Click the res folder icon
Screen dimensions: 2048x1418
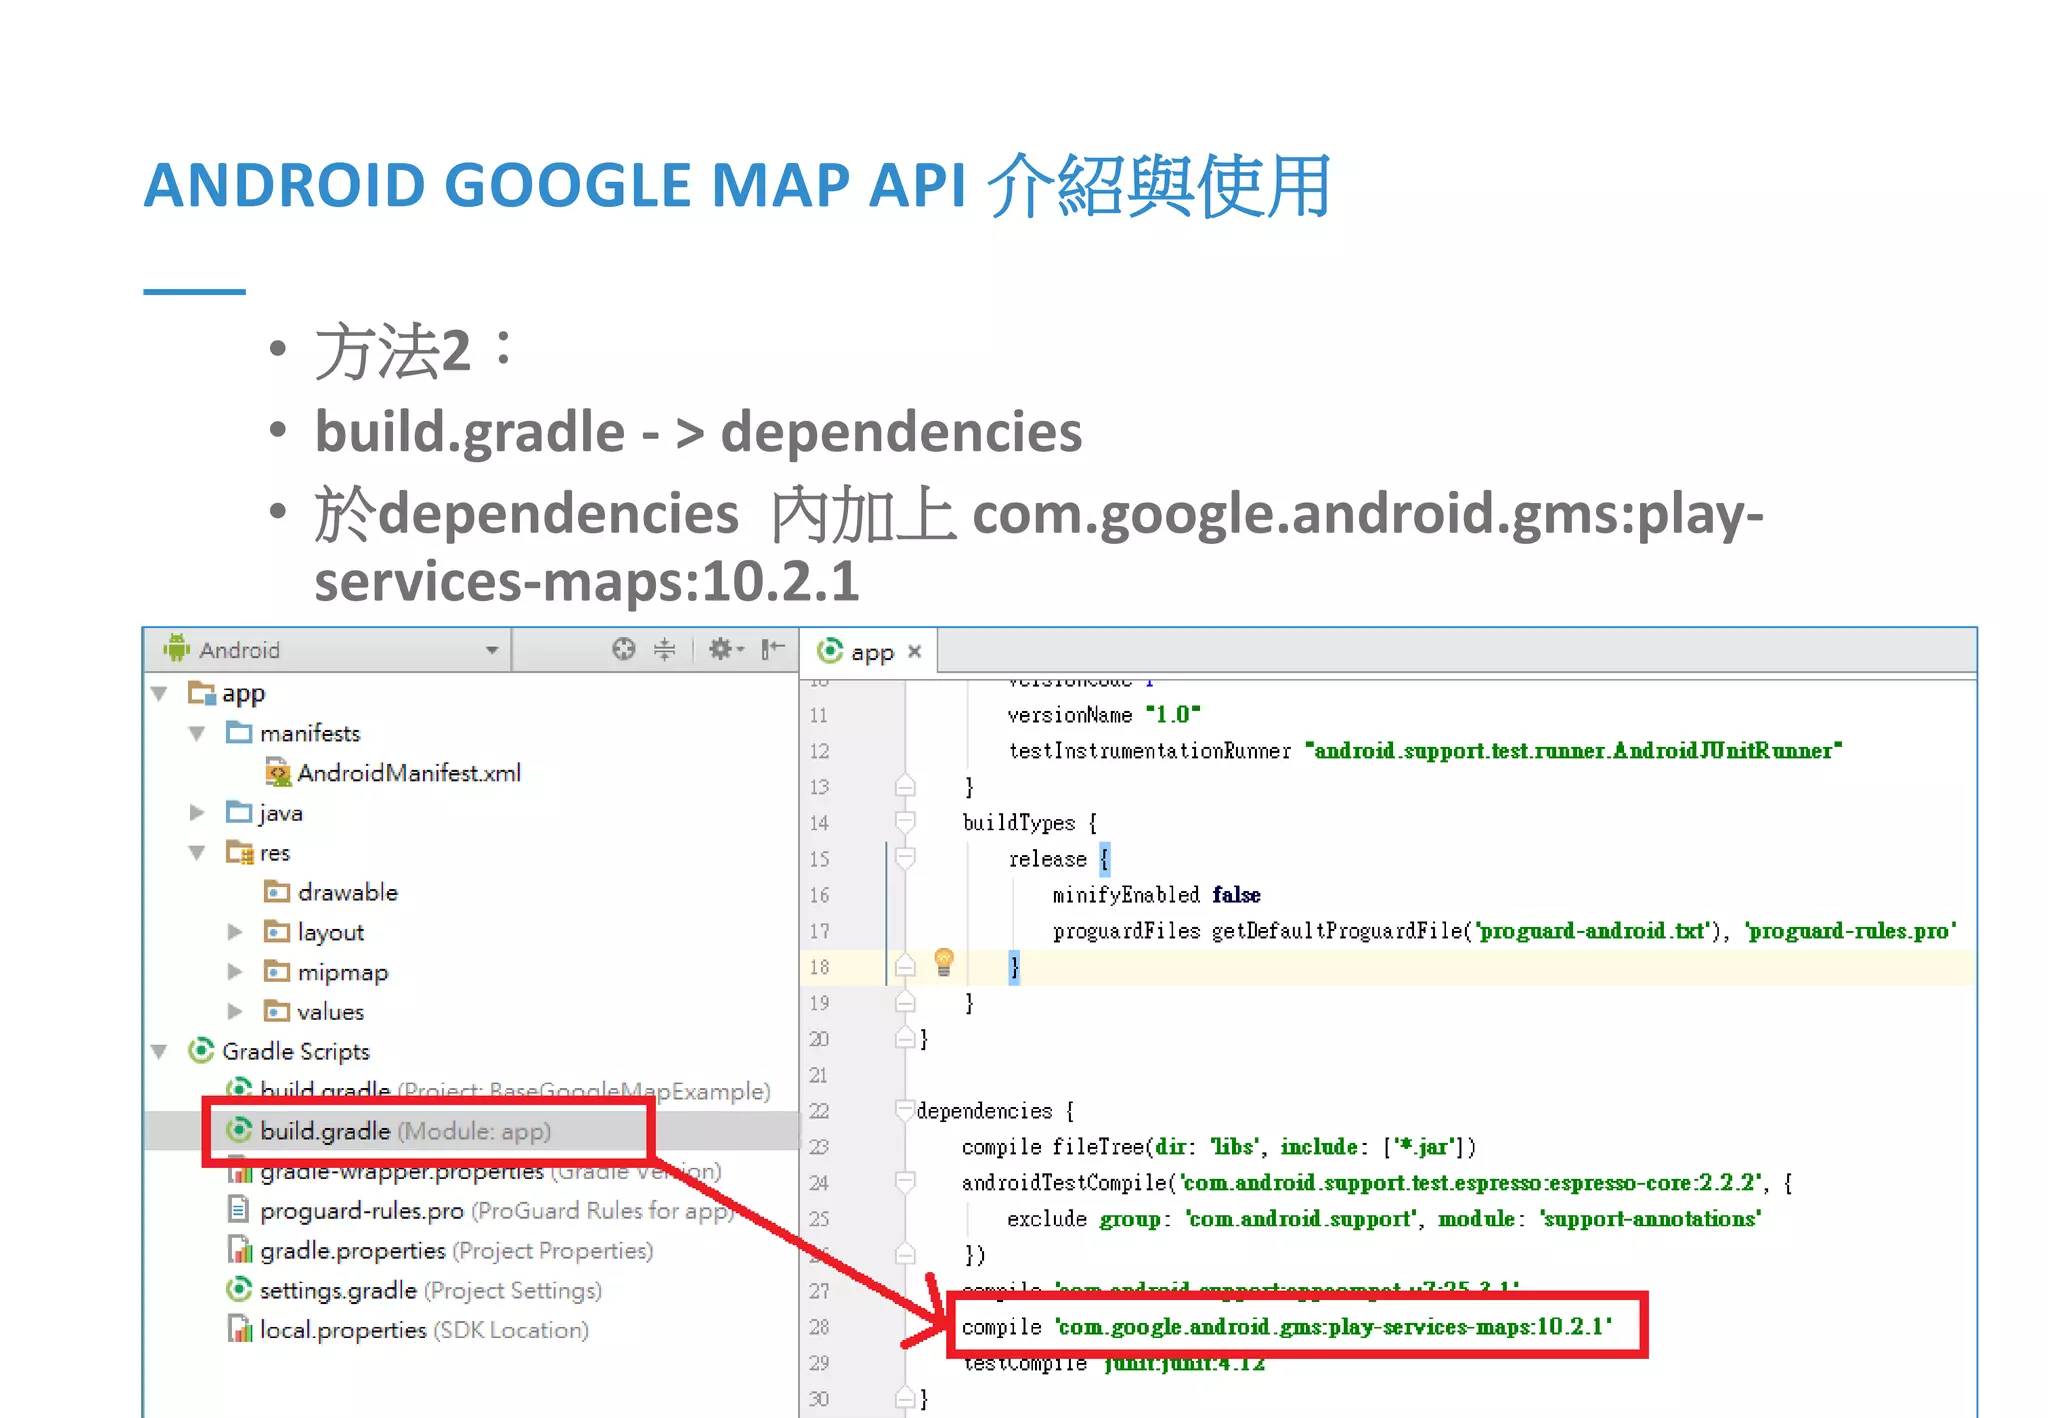pos(239,852)
